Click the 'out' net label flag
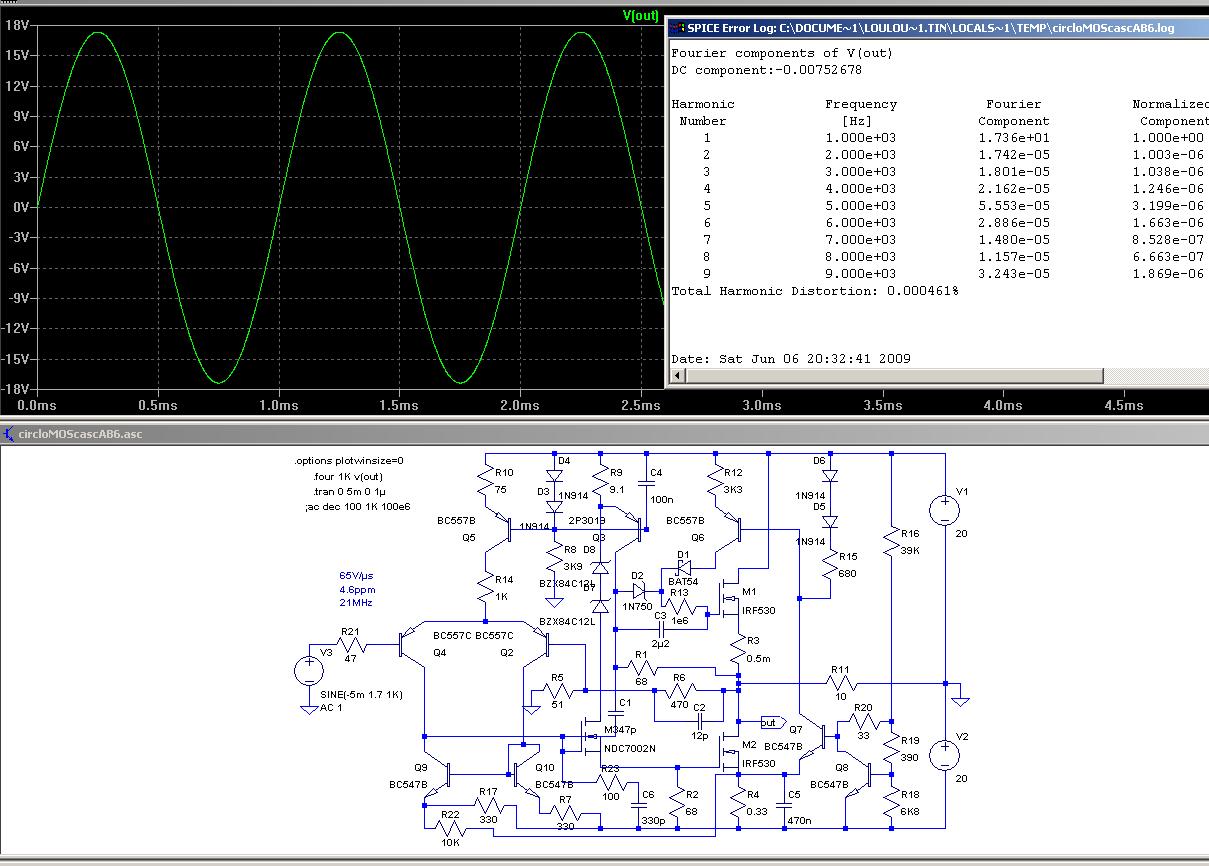Screen dimensions: 1209x866 pyautogui.click(x=771, y=722)
